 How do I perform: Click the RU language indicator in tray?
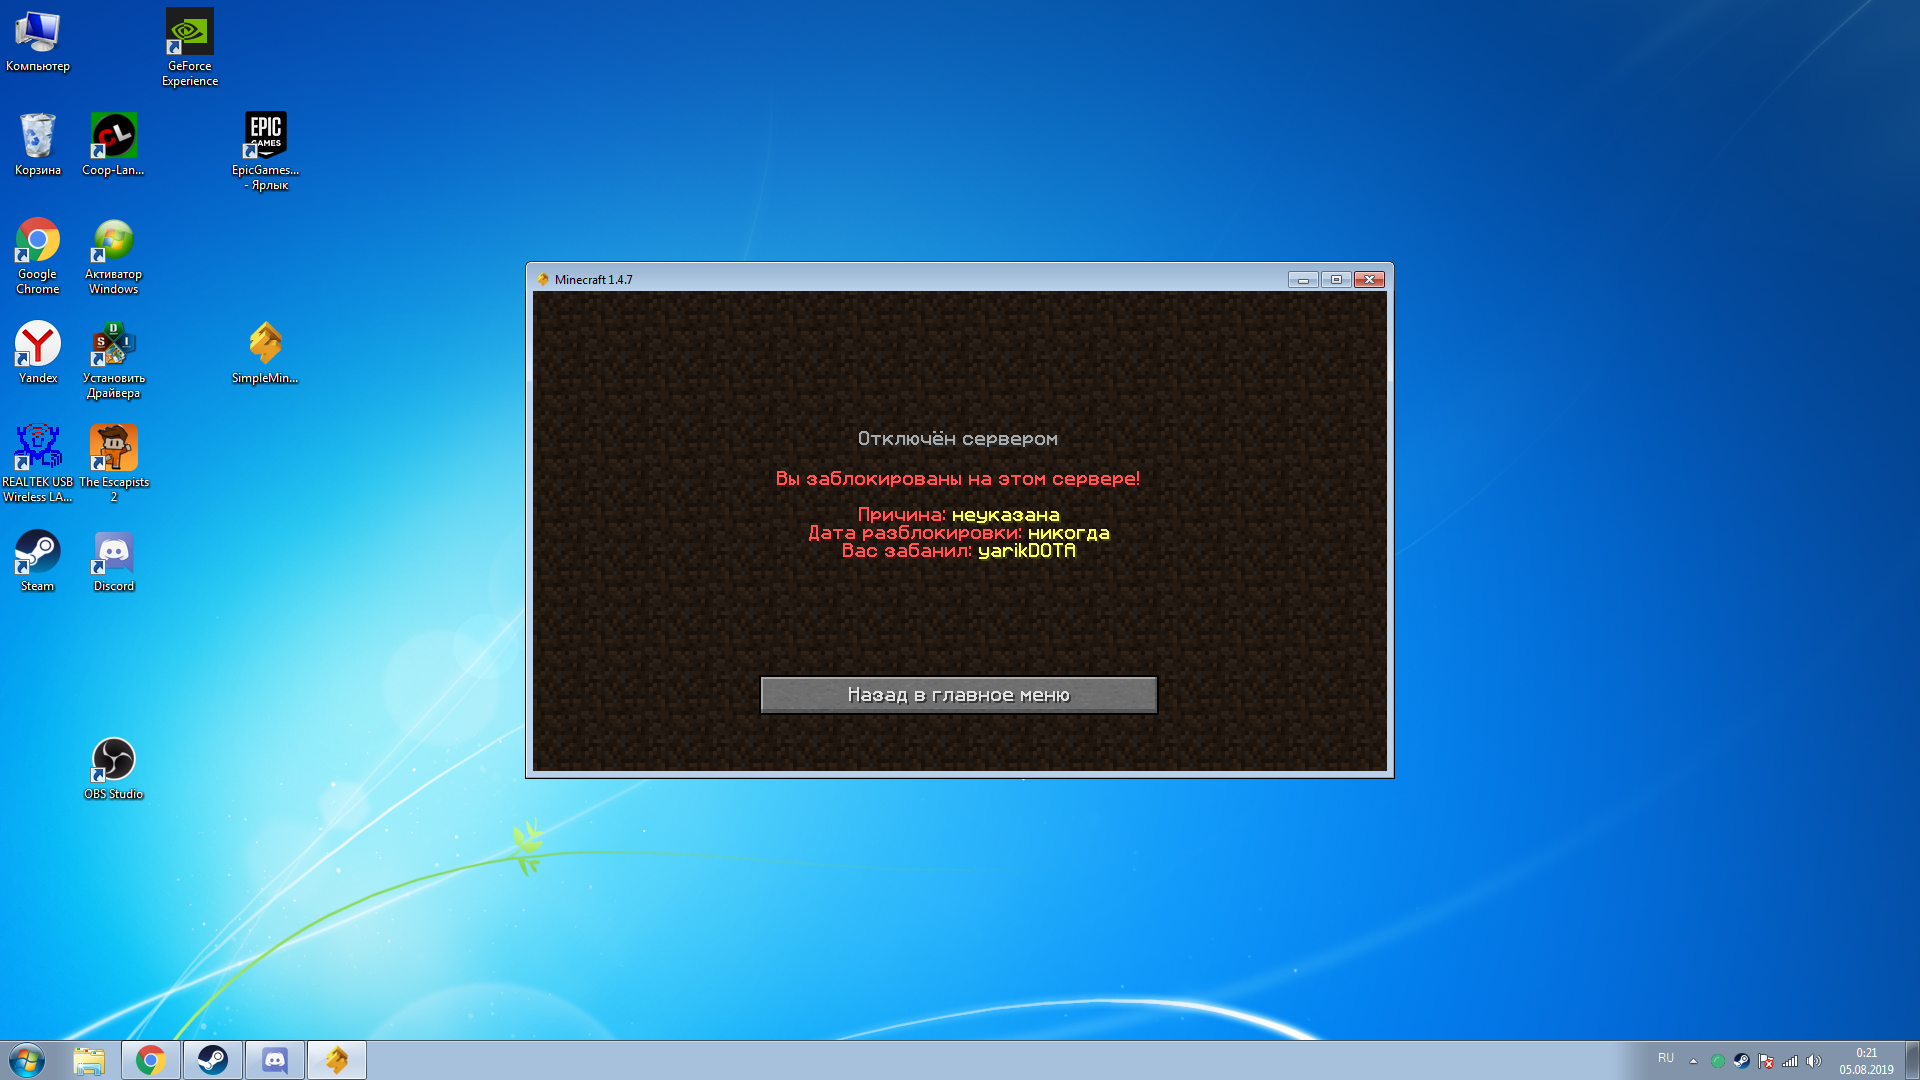pos(1666,1058)
